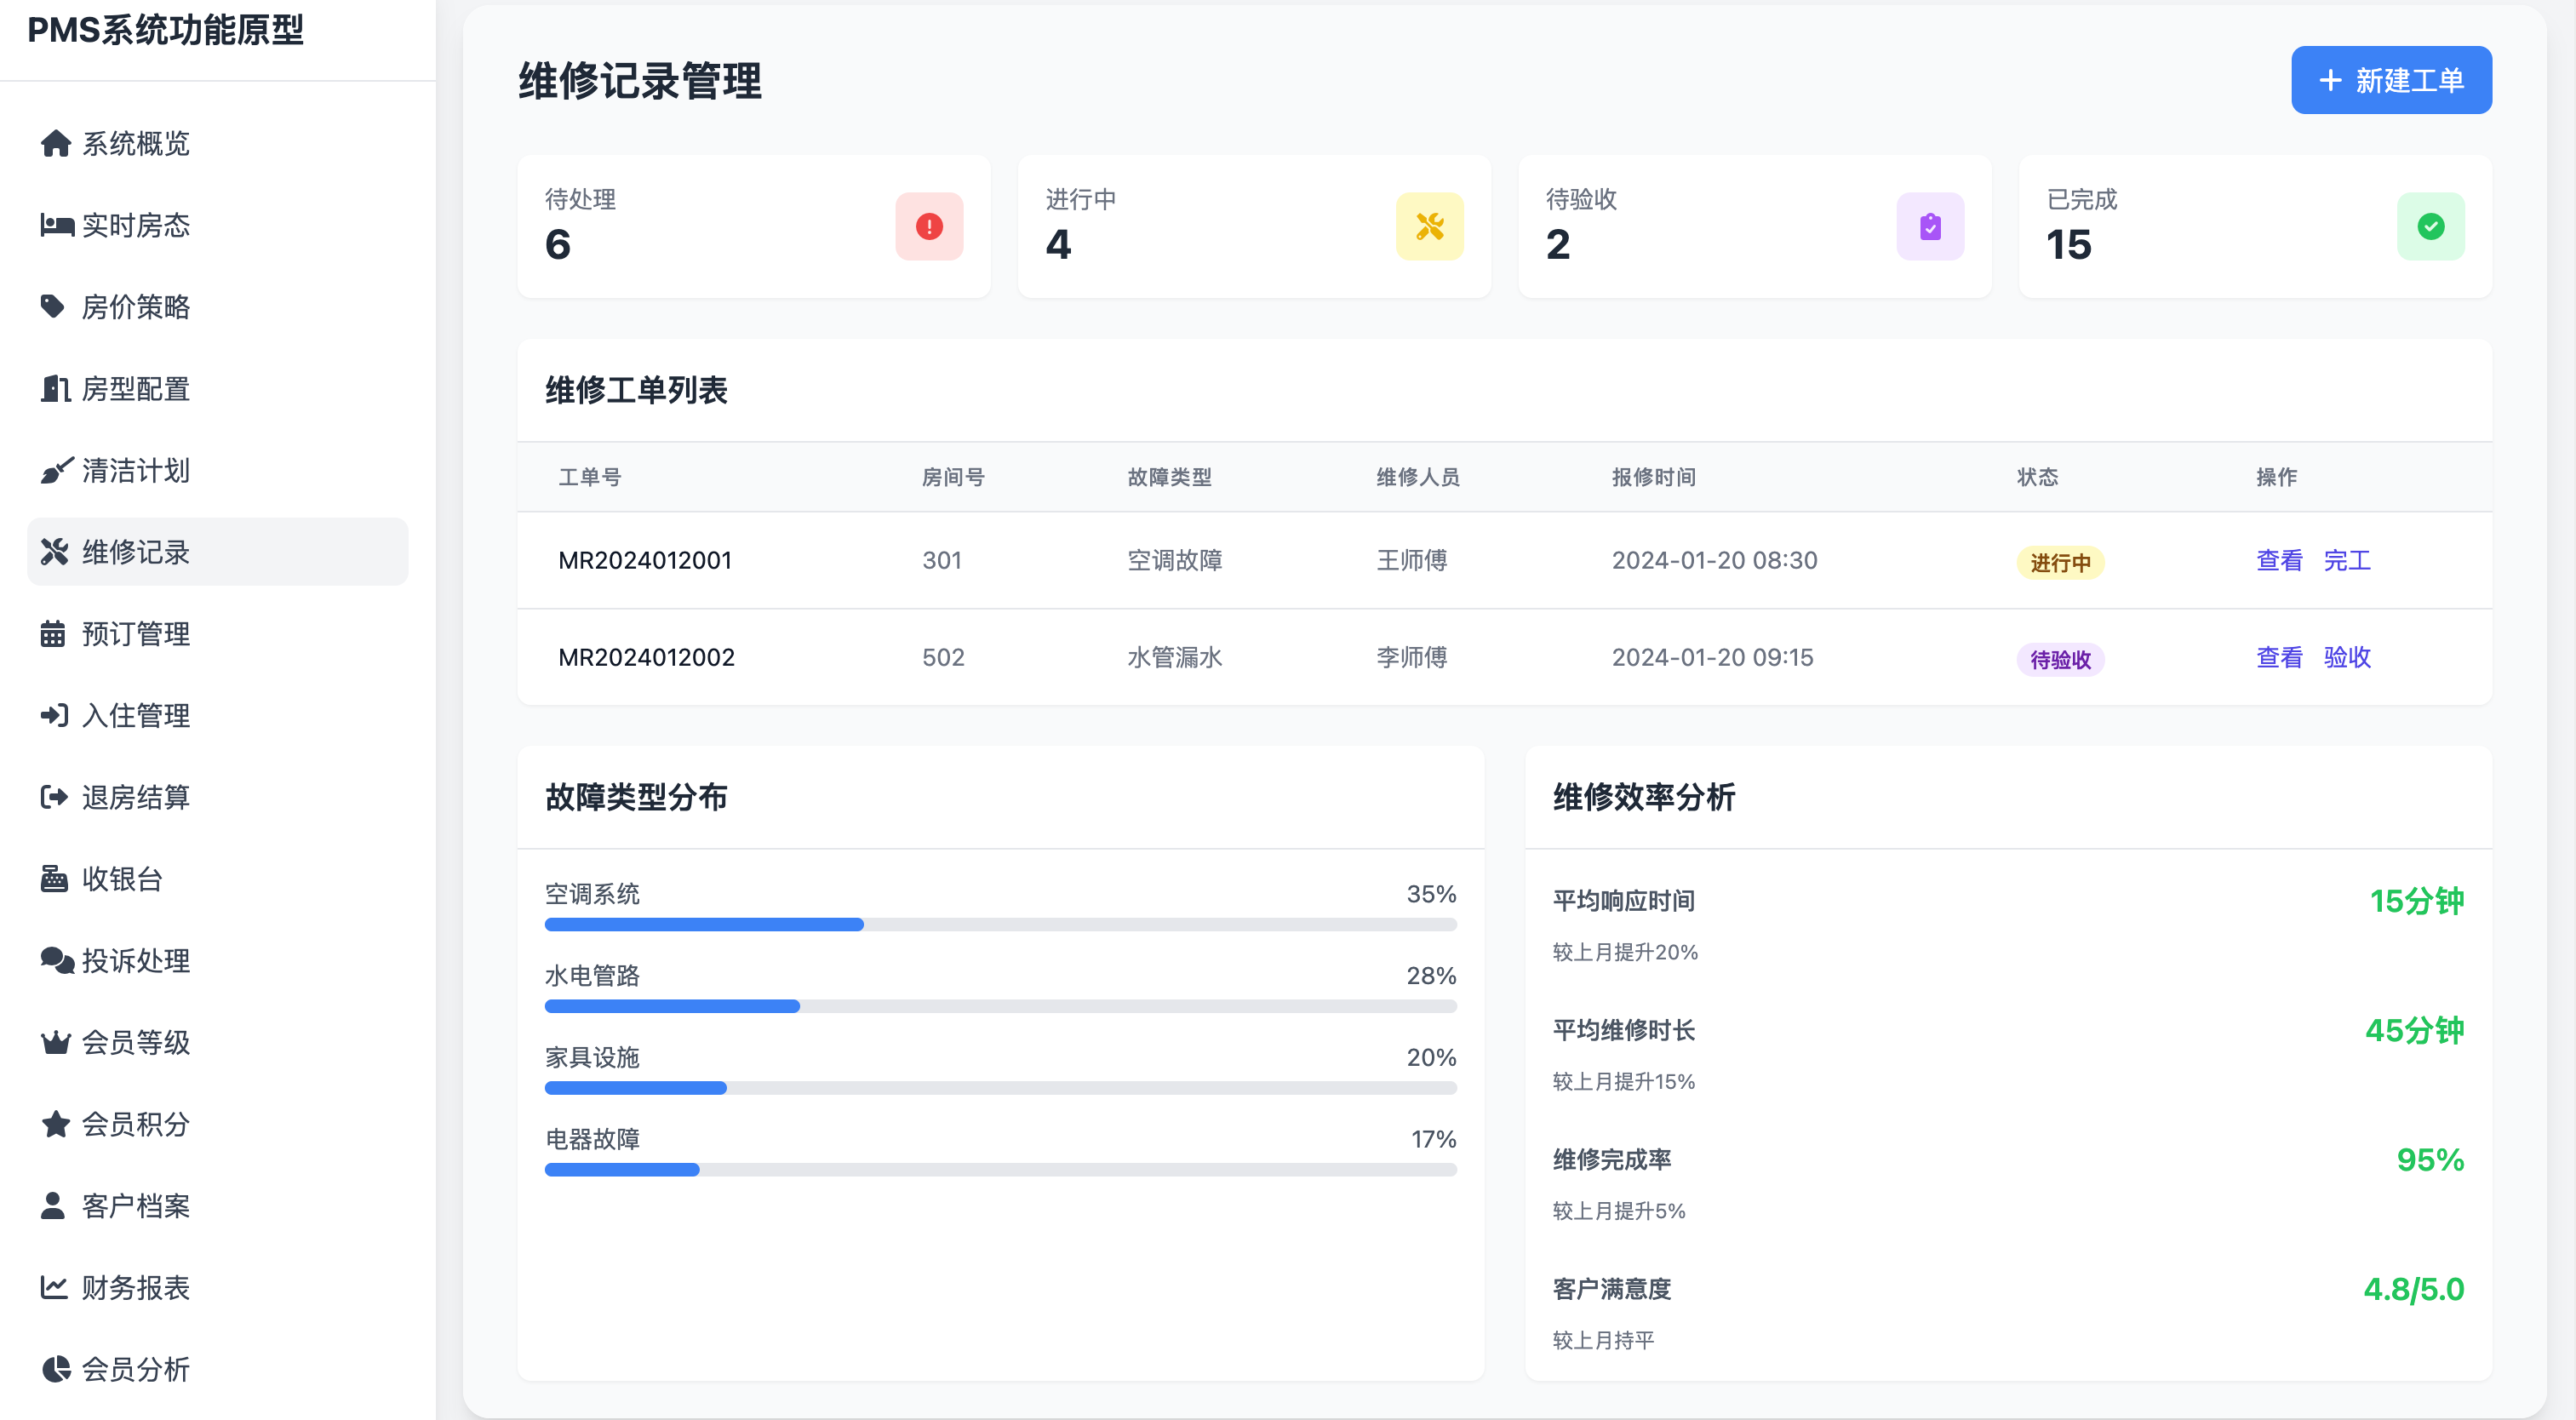The height and width of the screenshot is (1420, 2576).
Task: Open 会员等级 in the sidebar
Action: coord(218,1043)
